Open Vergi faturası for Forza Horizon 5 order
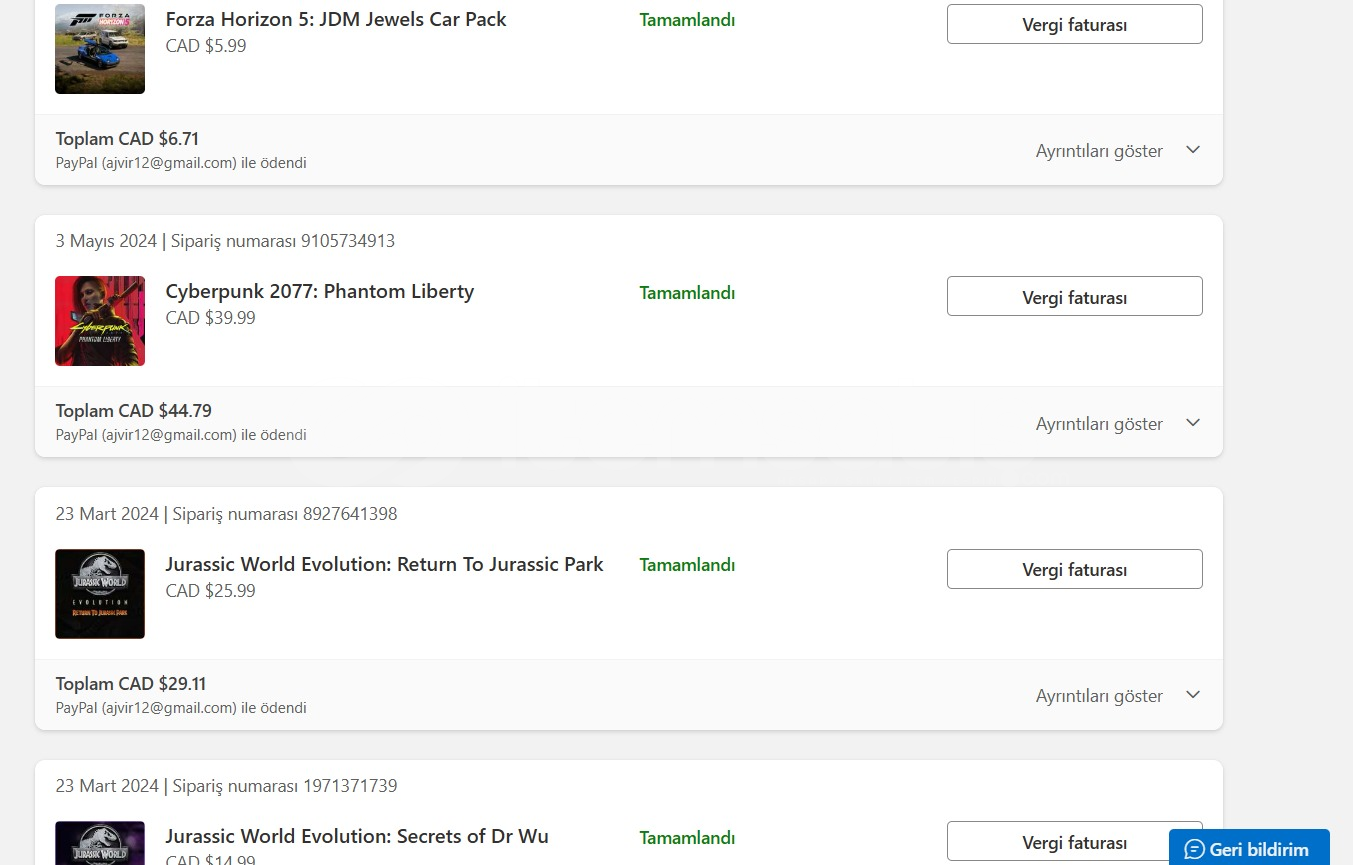Viewport: 1353px width, 865px height. point(1074,24)
